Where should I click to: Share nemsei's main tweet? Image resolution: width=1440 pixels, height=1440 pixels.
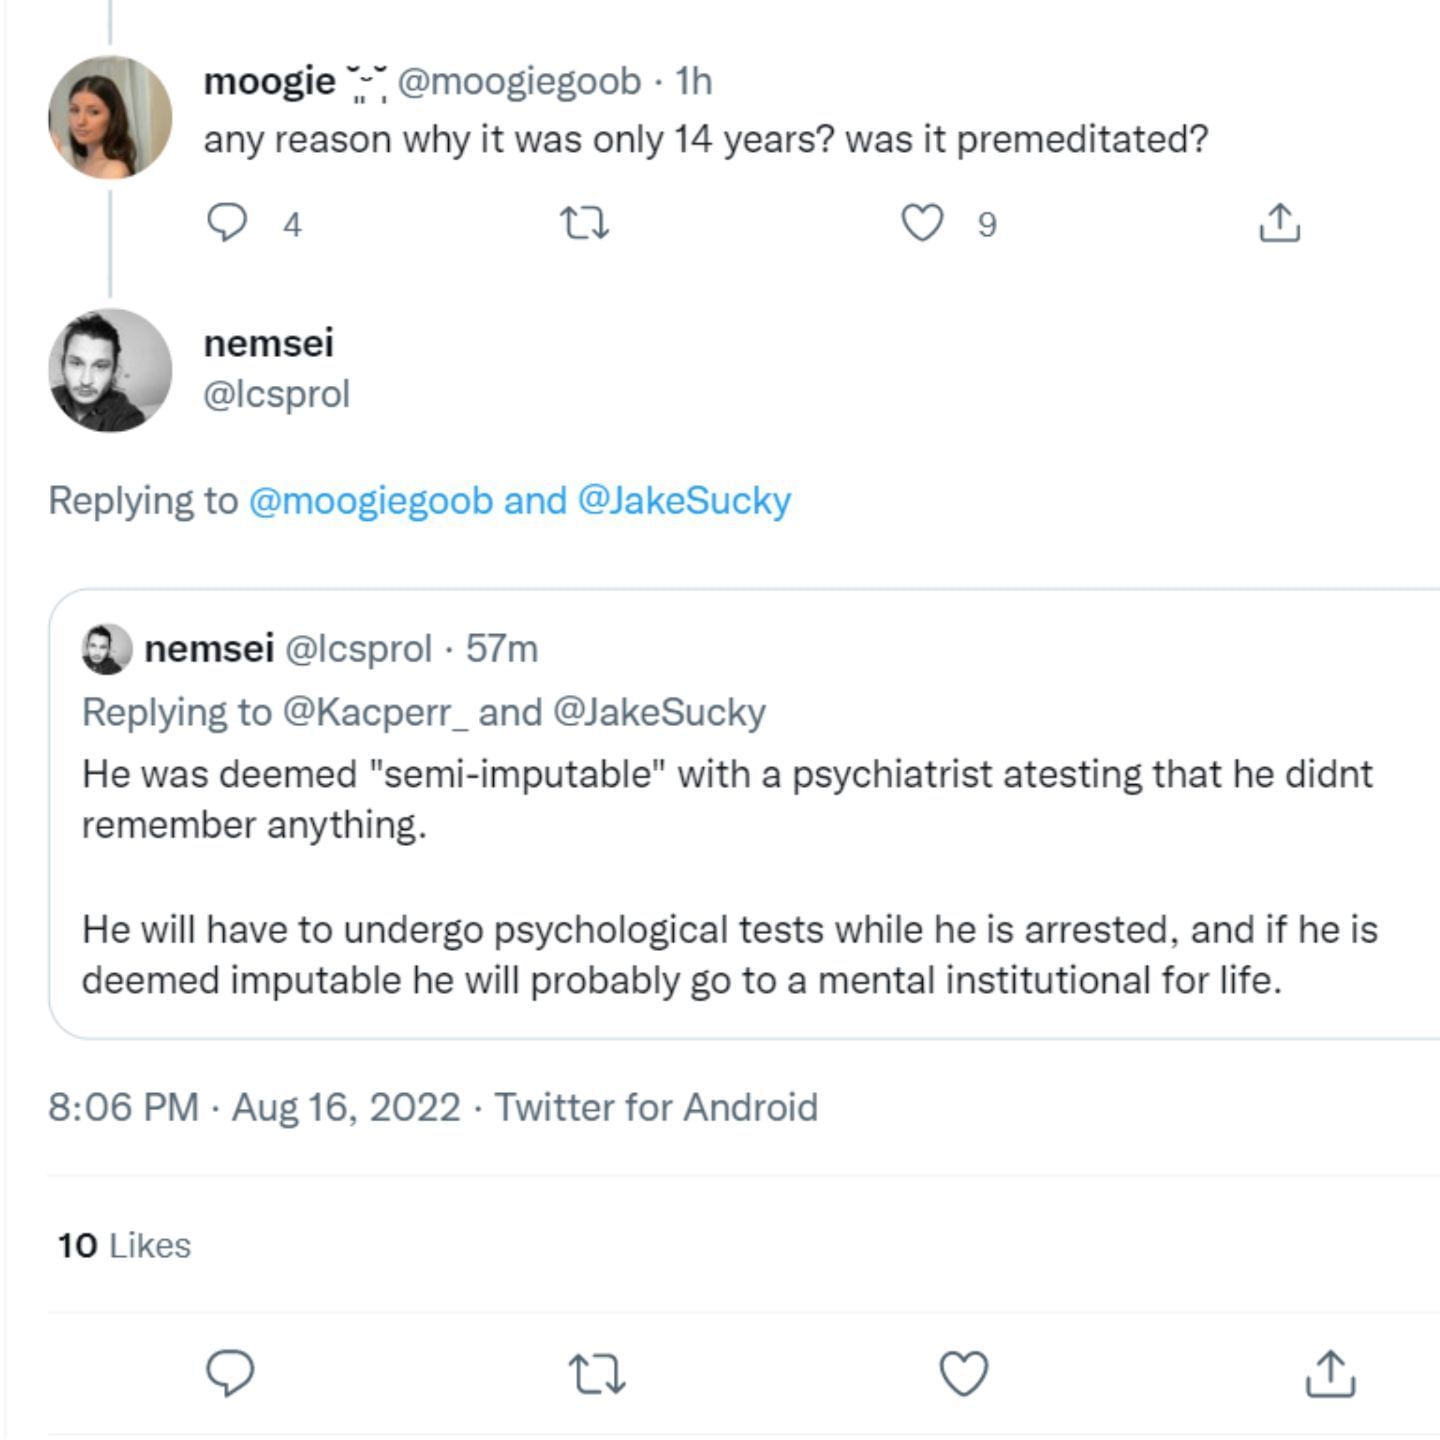[x=1330, y=1372]
